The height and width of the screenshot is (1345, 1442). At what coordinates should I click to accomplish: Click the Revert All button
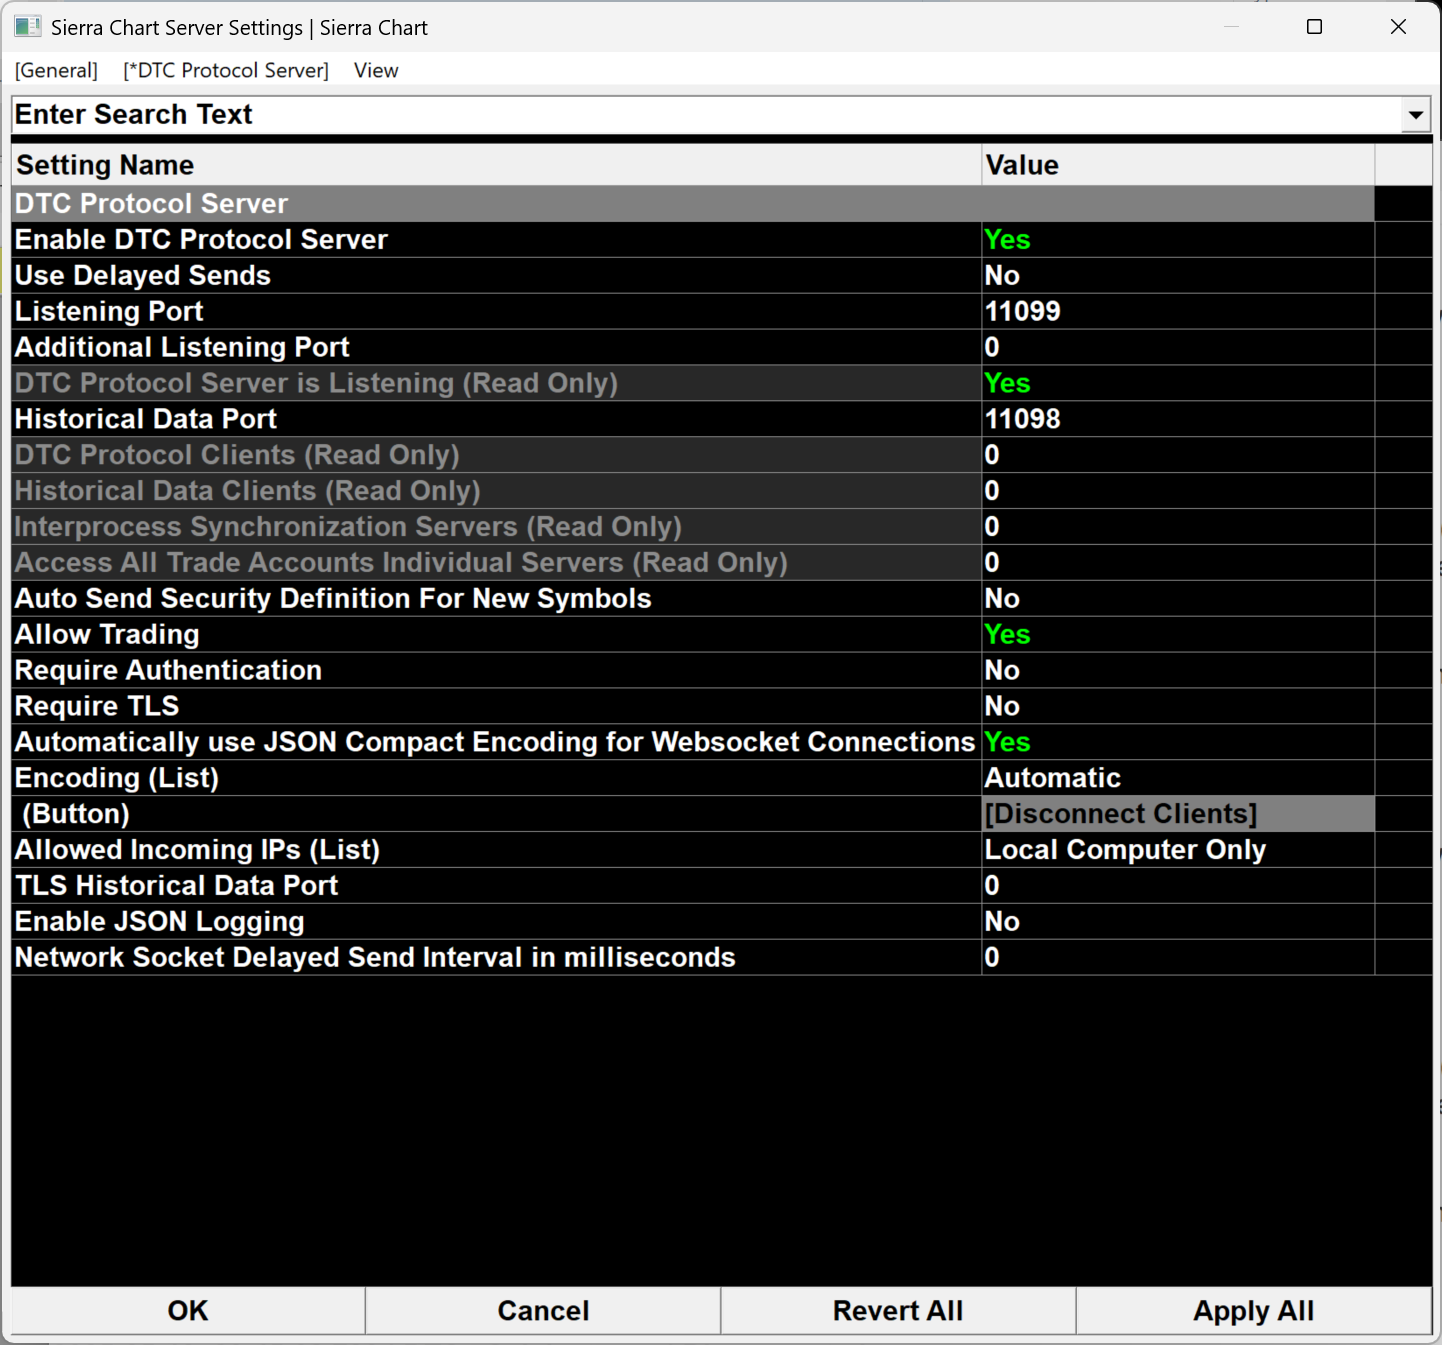(898, 1311)
